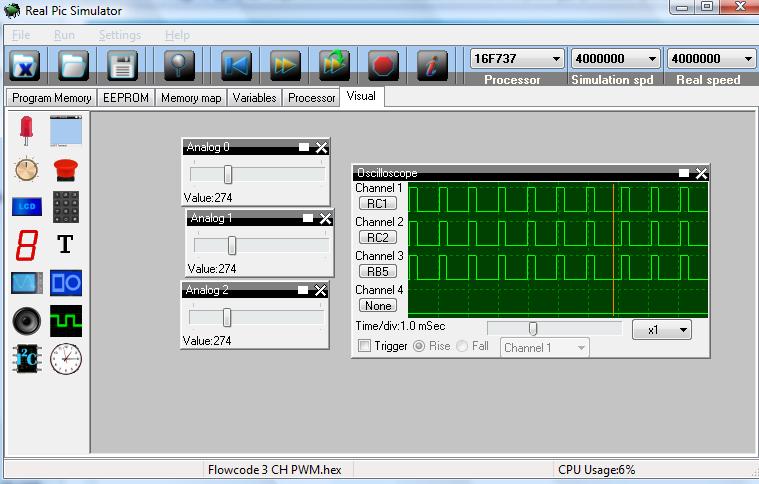Click the reset-to-start toolbar icon

pos(236,65)
